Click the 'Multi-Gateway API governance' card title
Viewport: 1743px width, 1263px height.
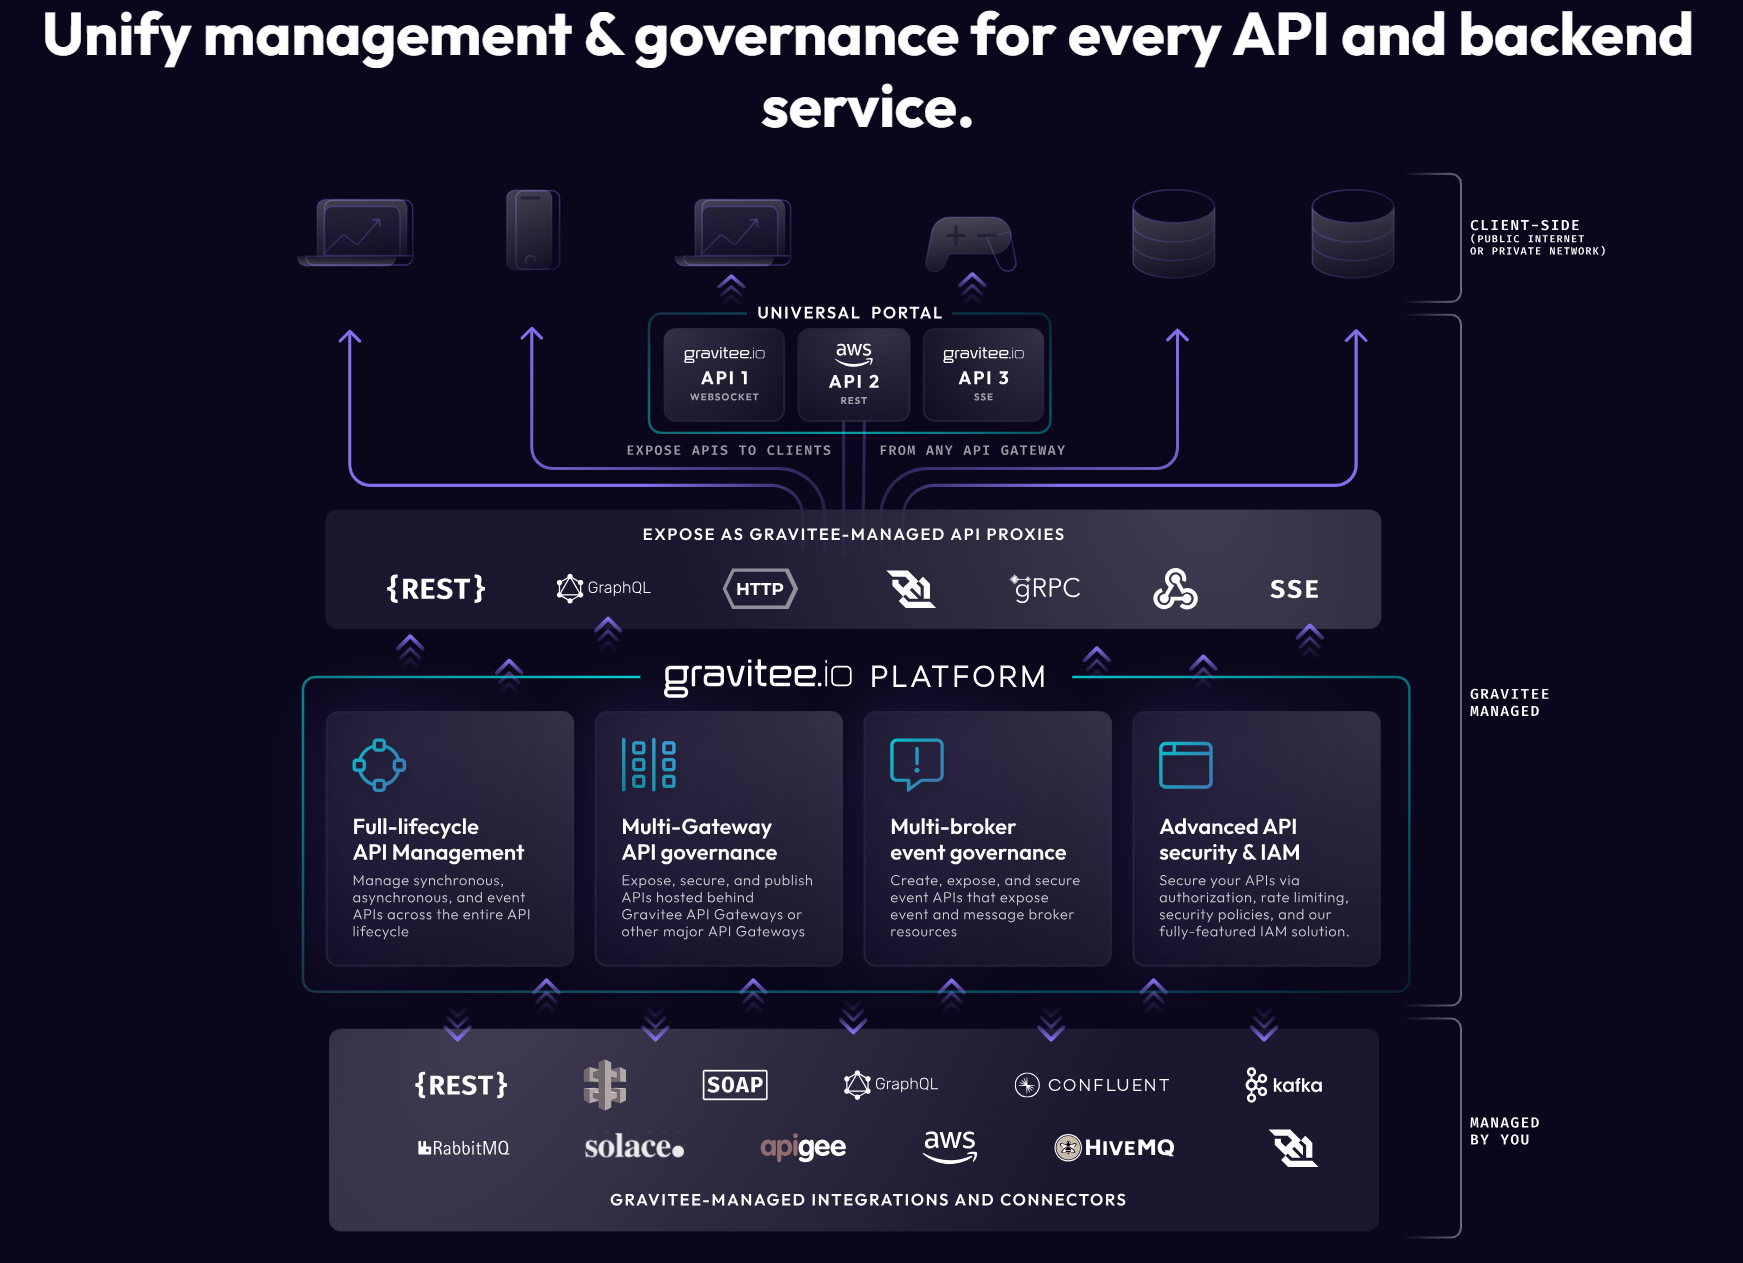[x=699, y=840]
